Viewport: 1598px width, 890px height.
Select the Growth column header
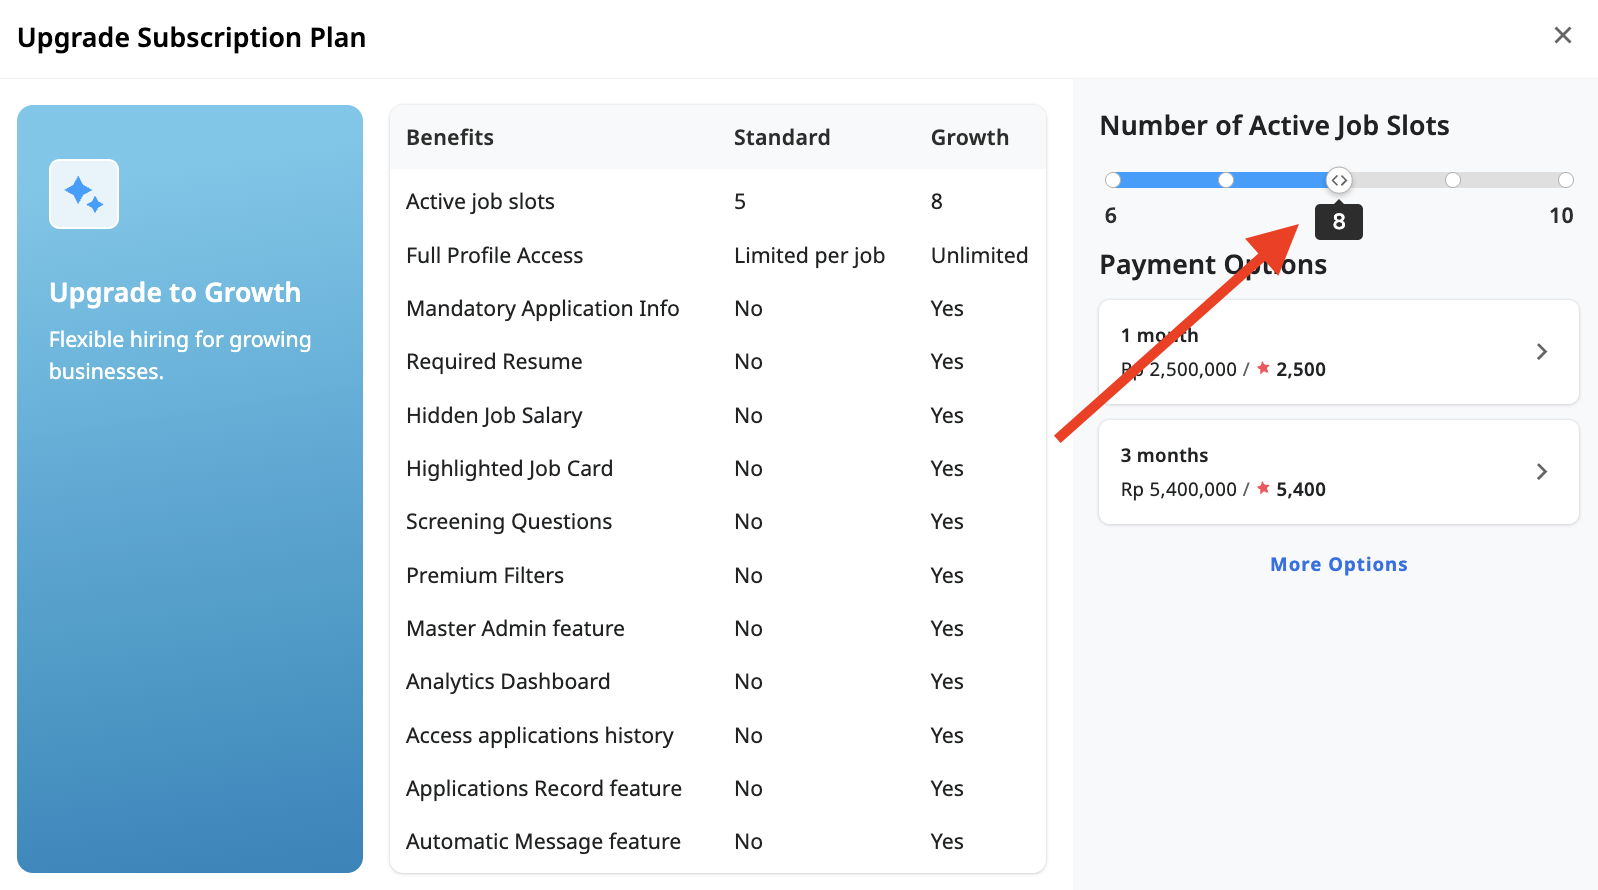(969, 137)
